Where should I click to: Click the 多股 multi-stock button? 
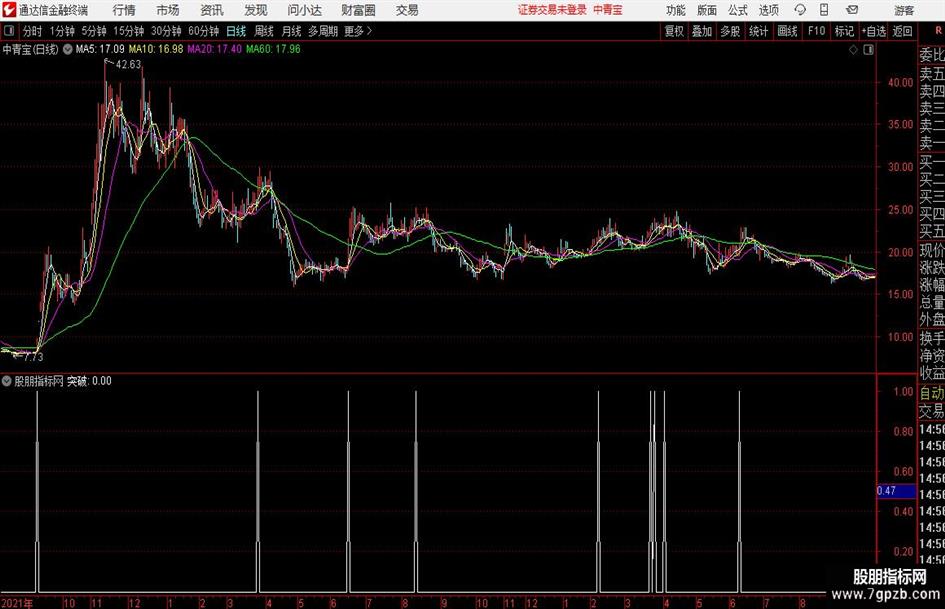click(x=730, y=31)
